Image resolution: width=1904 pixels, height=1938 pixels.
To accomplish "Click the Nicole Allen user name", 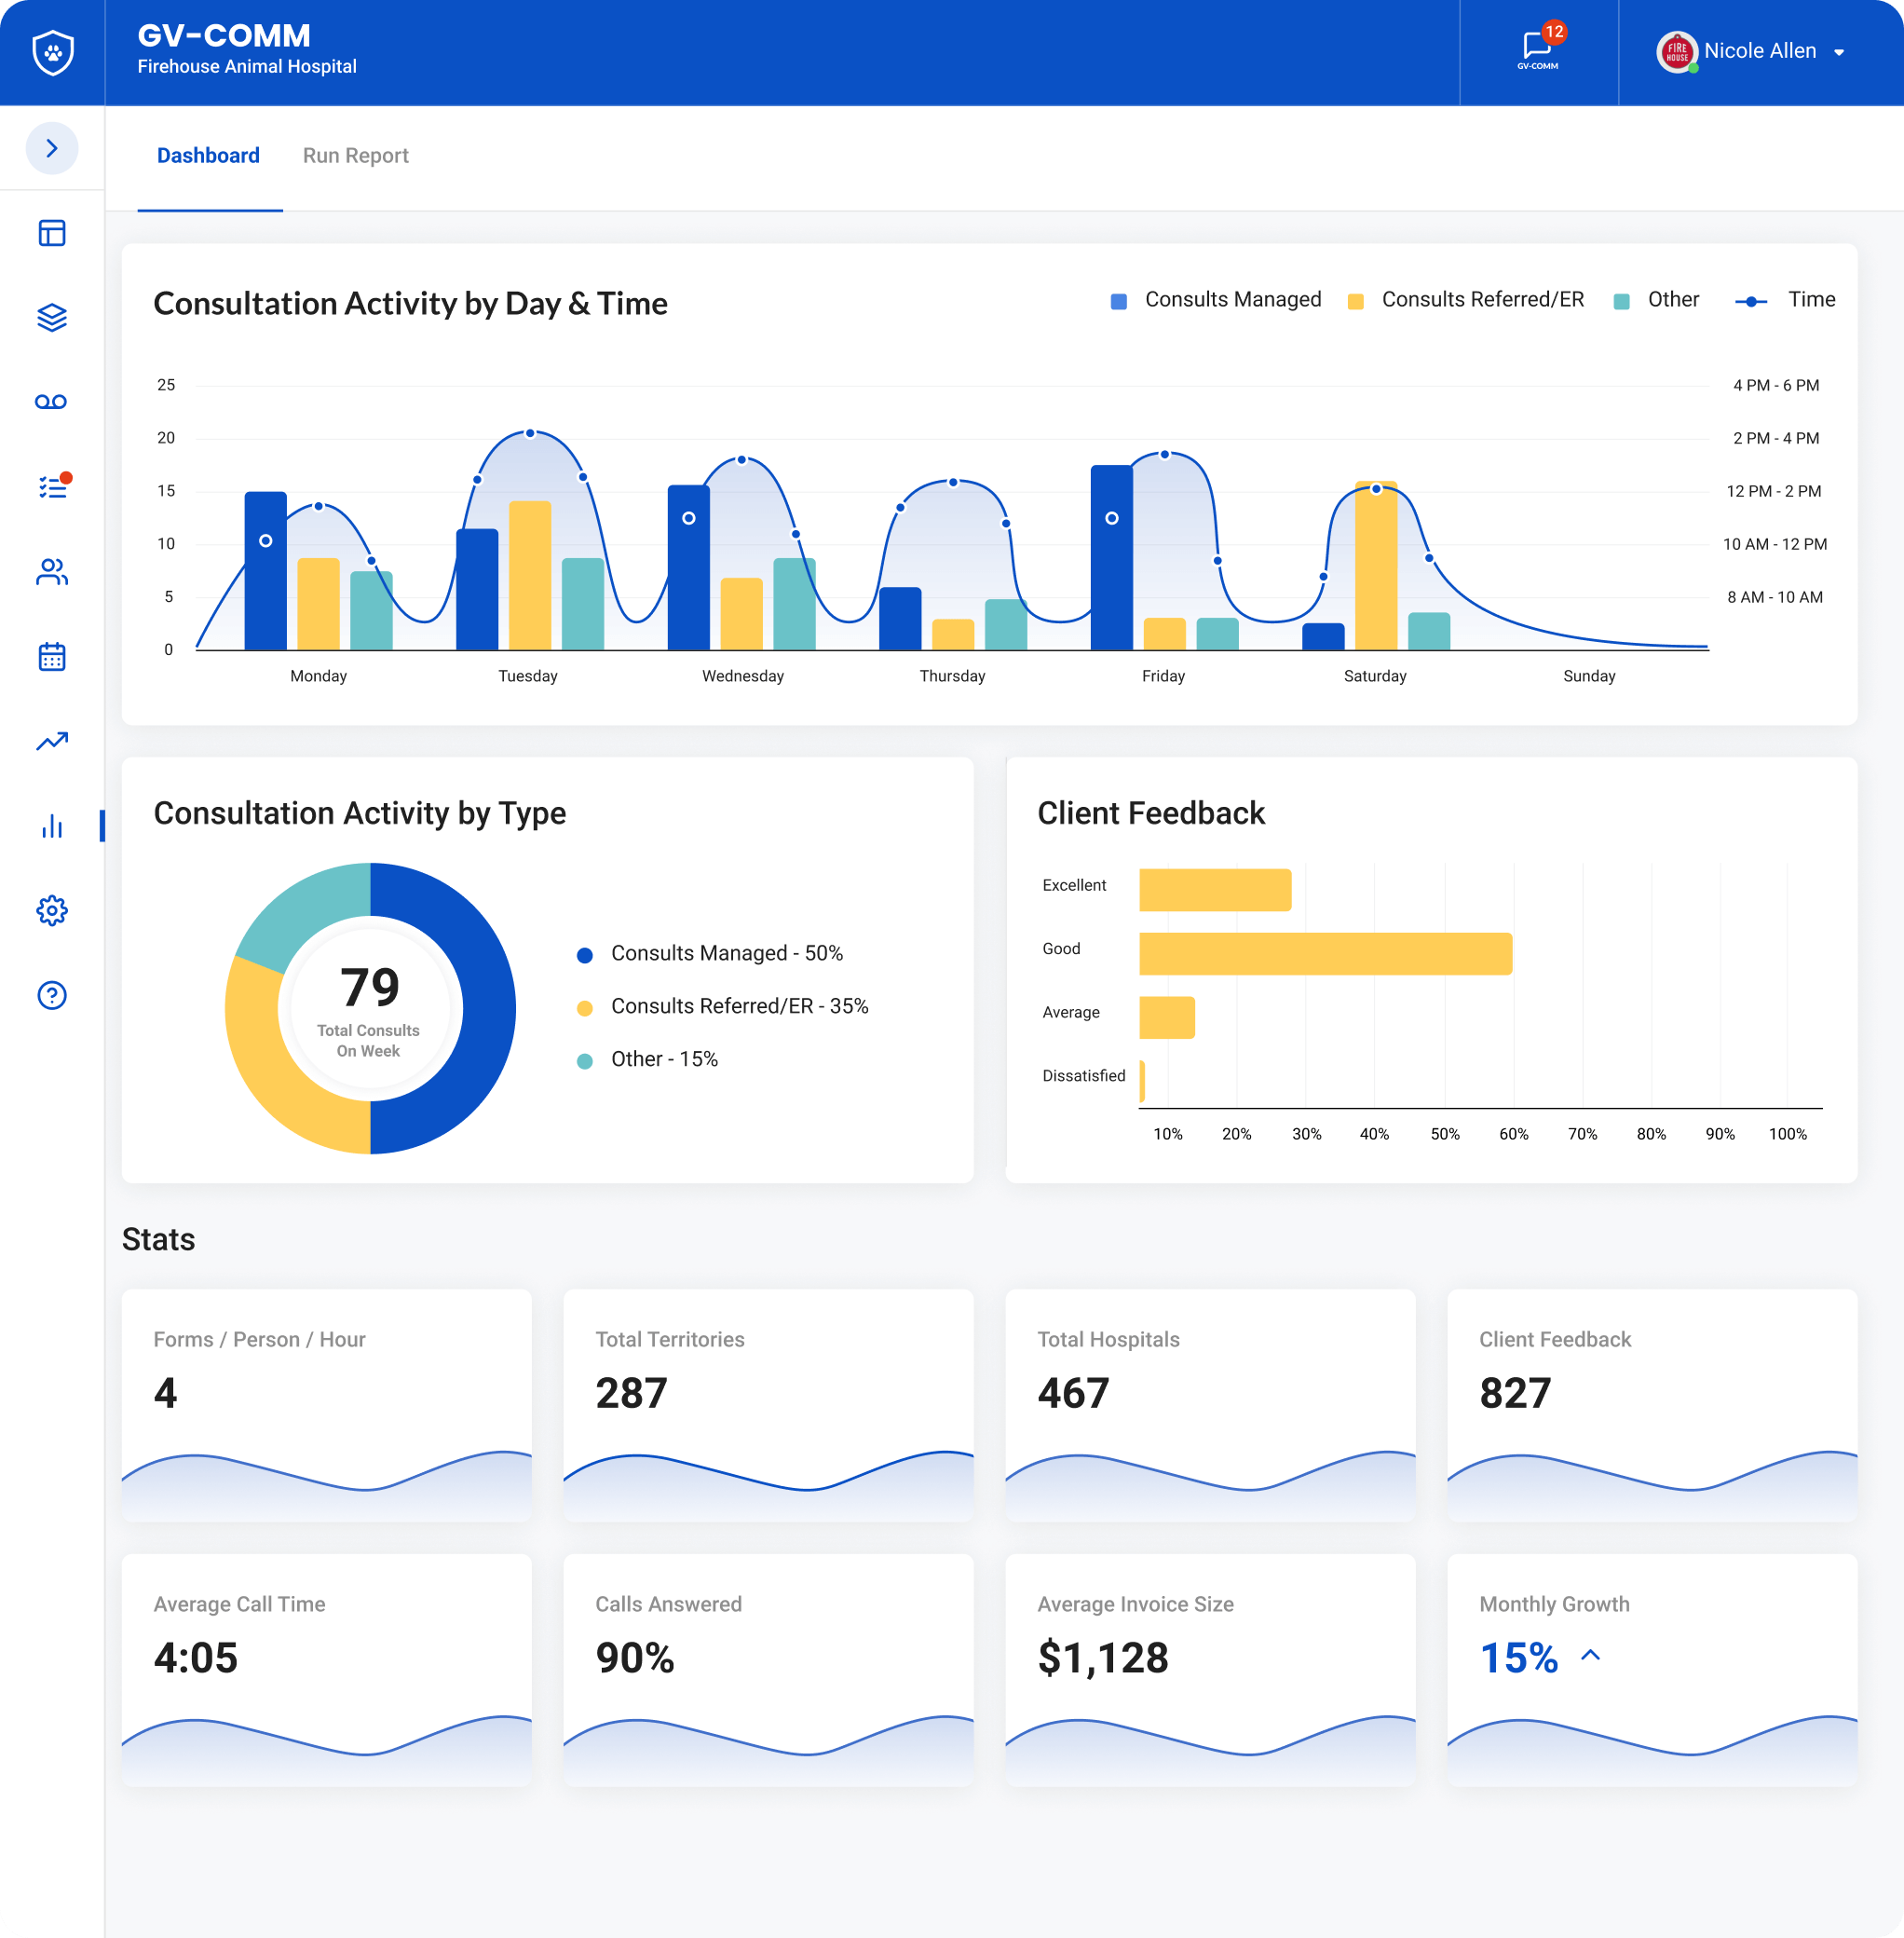I will pyautogui.click(x=1760, y=51).
